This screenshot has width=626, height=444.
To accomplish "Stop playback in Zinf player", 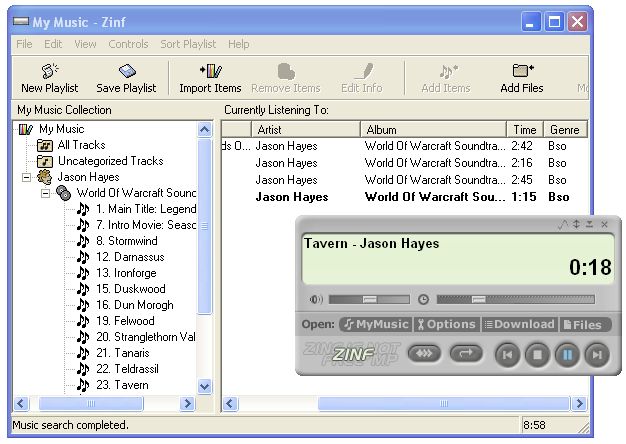I will pyautogui.click(x=537, y=355).
